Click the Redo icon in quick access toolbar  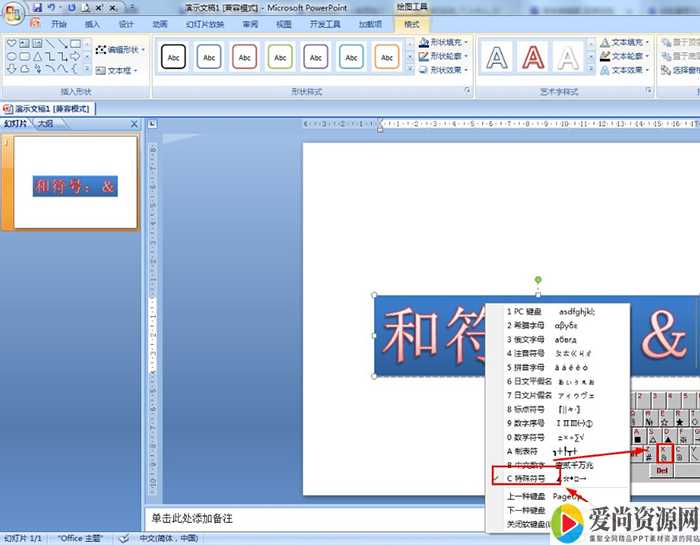point(72,7)
